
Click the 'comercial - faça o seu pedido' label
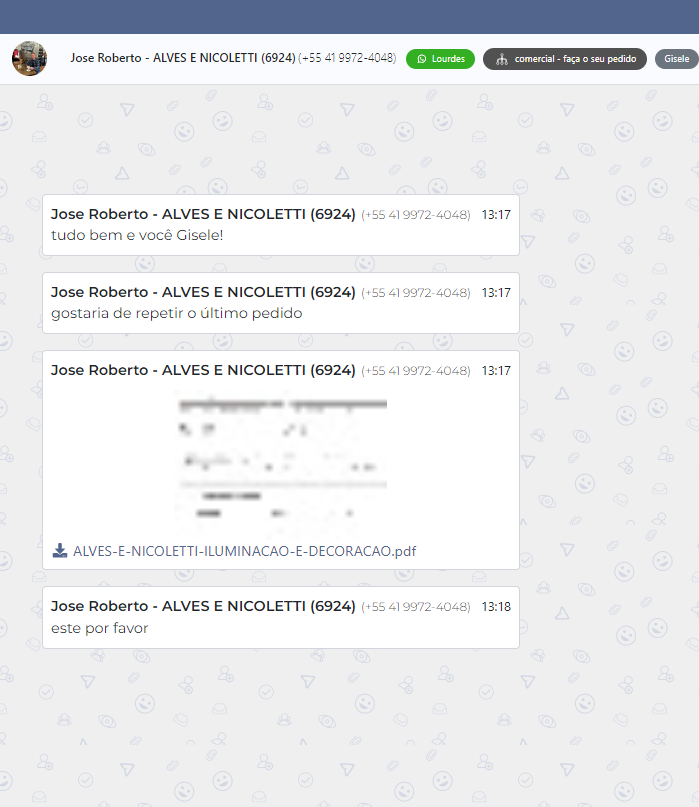575,59
